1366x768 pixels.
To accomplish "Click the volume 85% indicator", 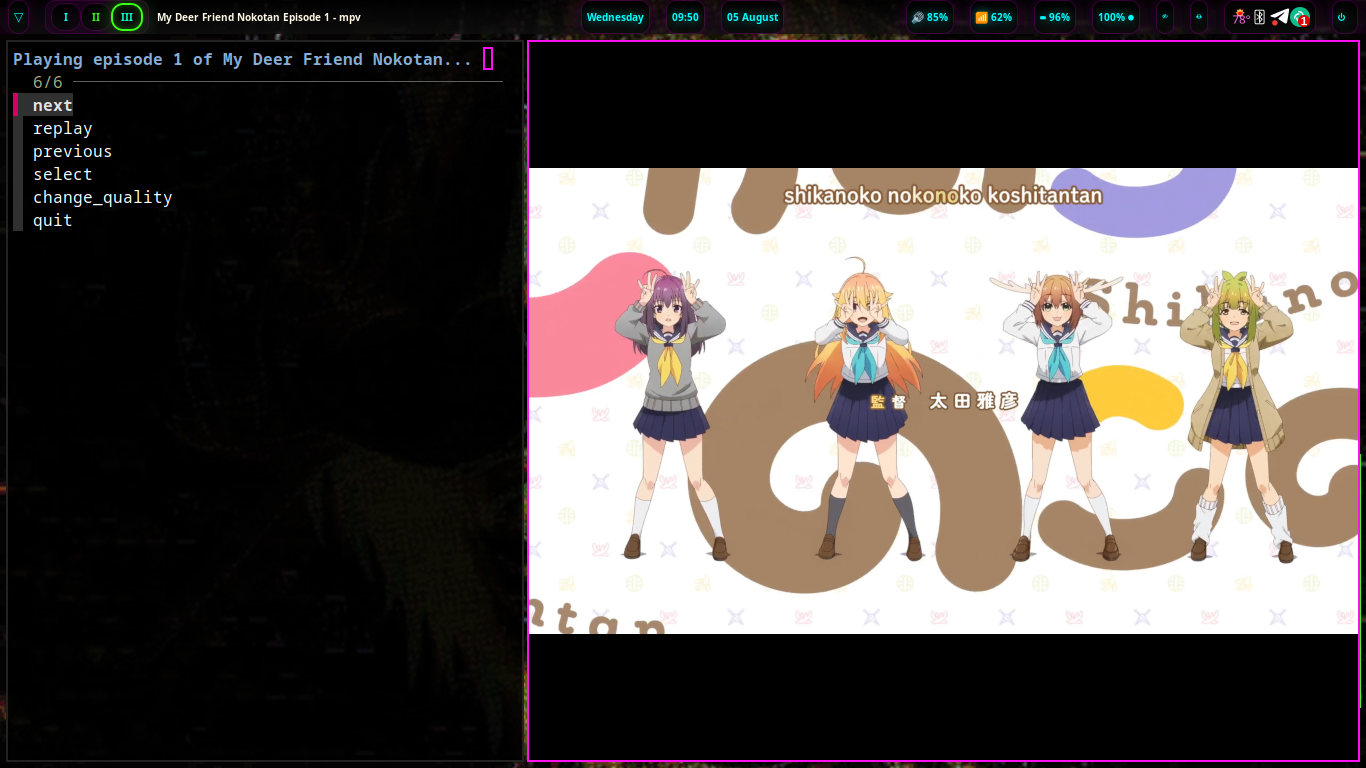I will [x=930, y=17].
